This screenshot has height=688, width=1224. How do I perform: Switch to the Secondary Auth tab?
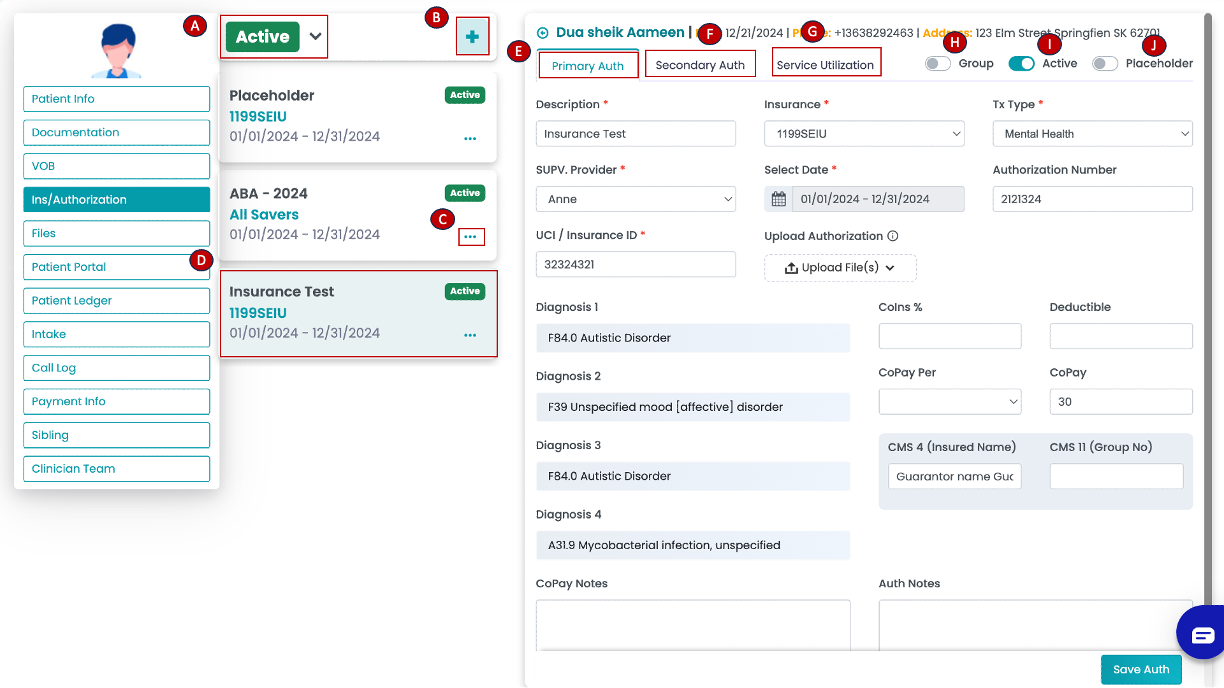[x=700, y=65]
